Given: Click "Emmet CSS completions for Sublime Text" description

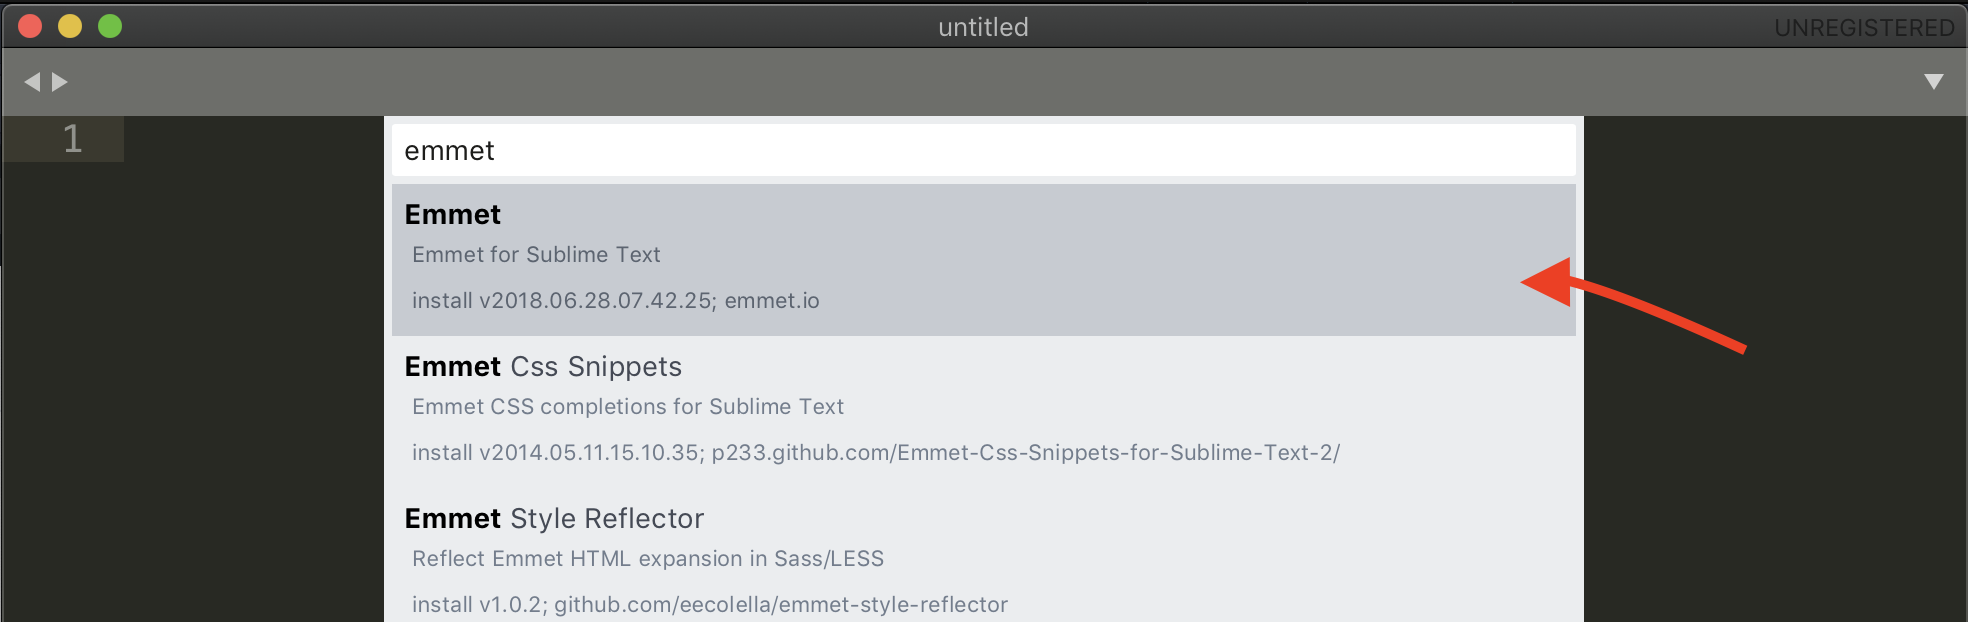Looking at the screenshot, I should [x=628, y=407].
